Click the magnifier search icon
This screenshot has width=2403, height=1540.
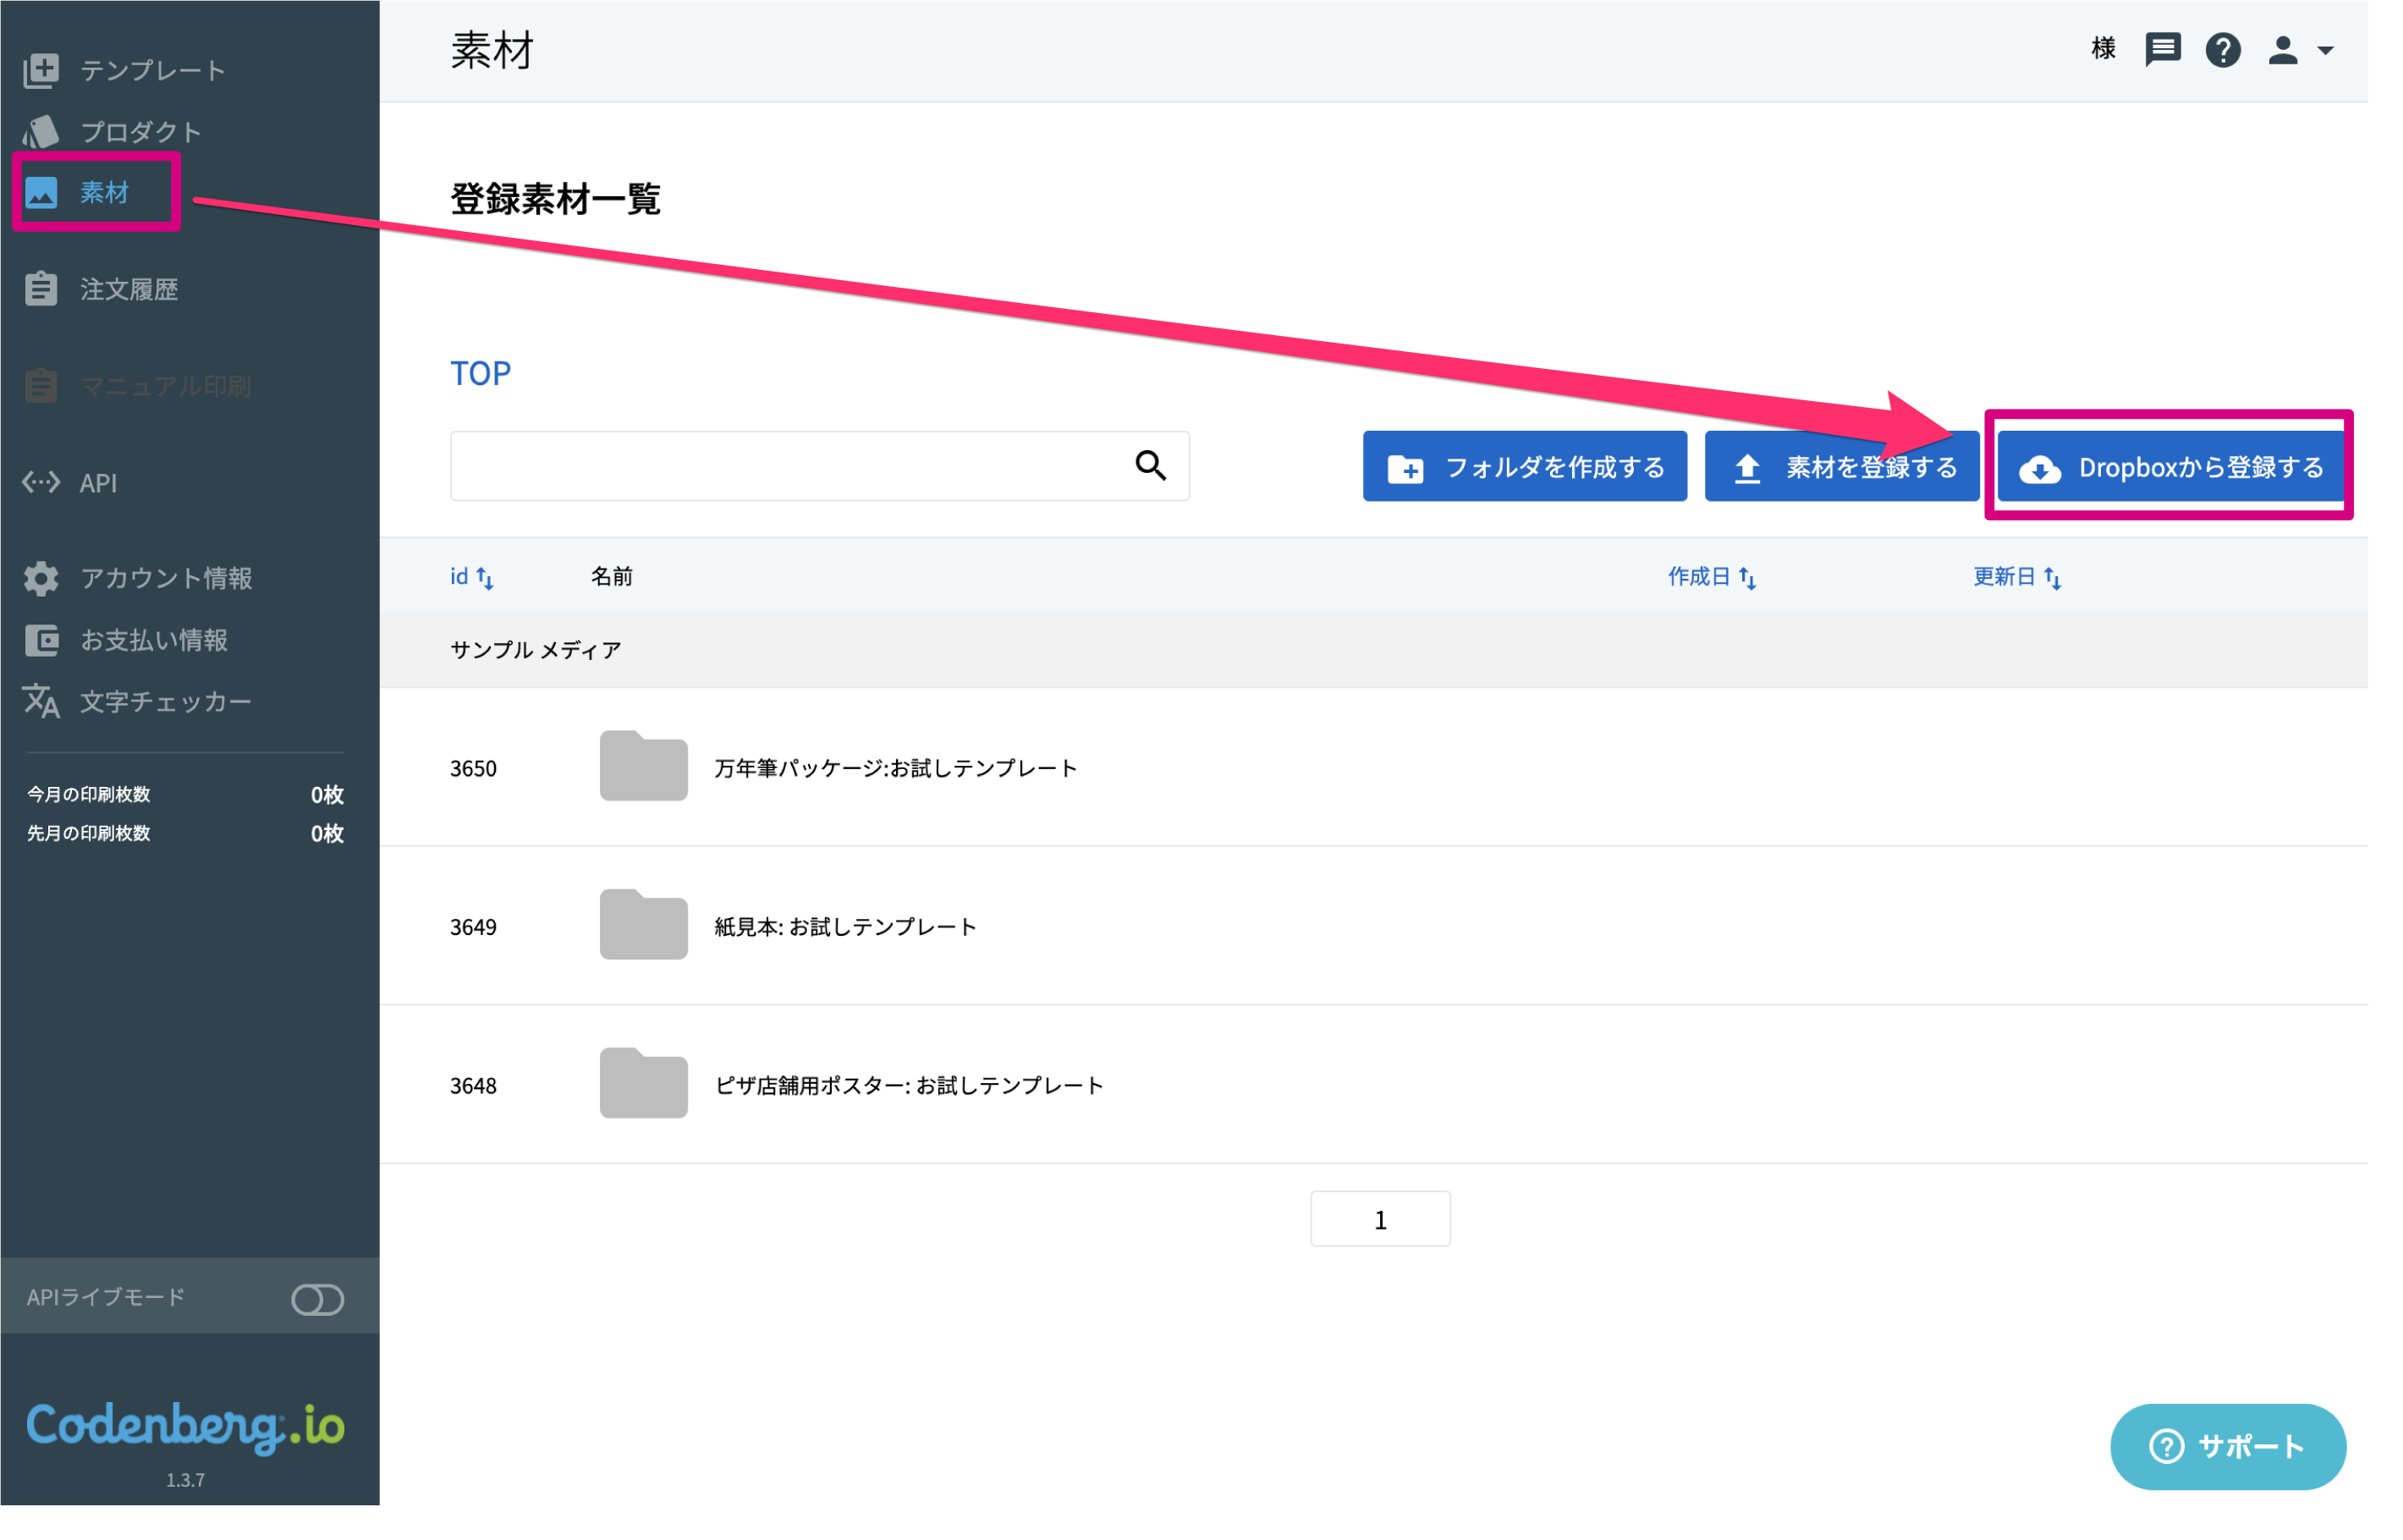tap(1150, 465)
